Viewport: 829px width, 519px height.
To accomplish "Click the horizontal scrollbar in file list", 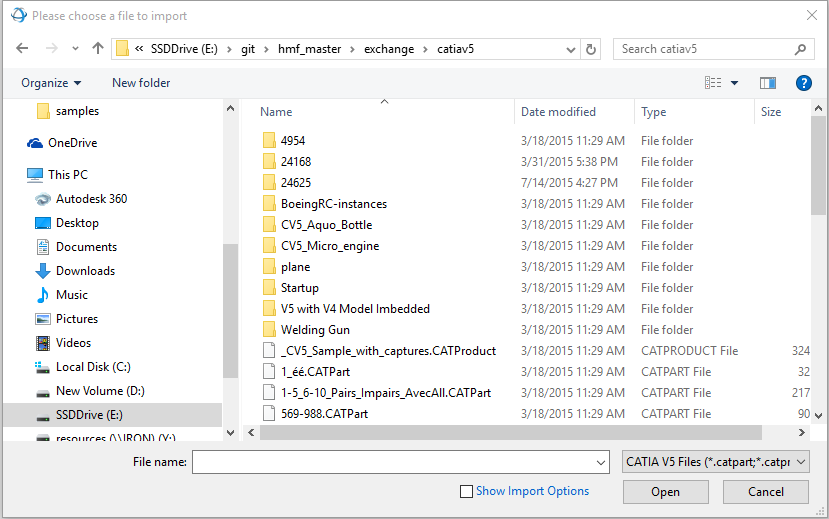I will click(520, 432).
